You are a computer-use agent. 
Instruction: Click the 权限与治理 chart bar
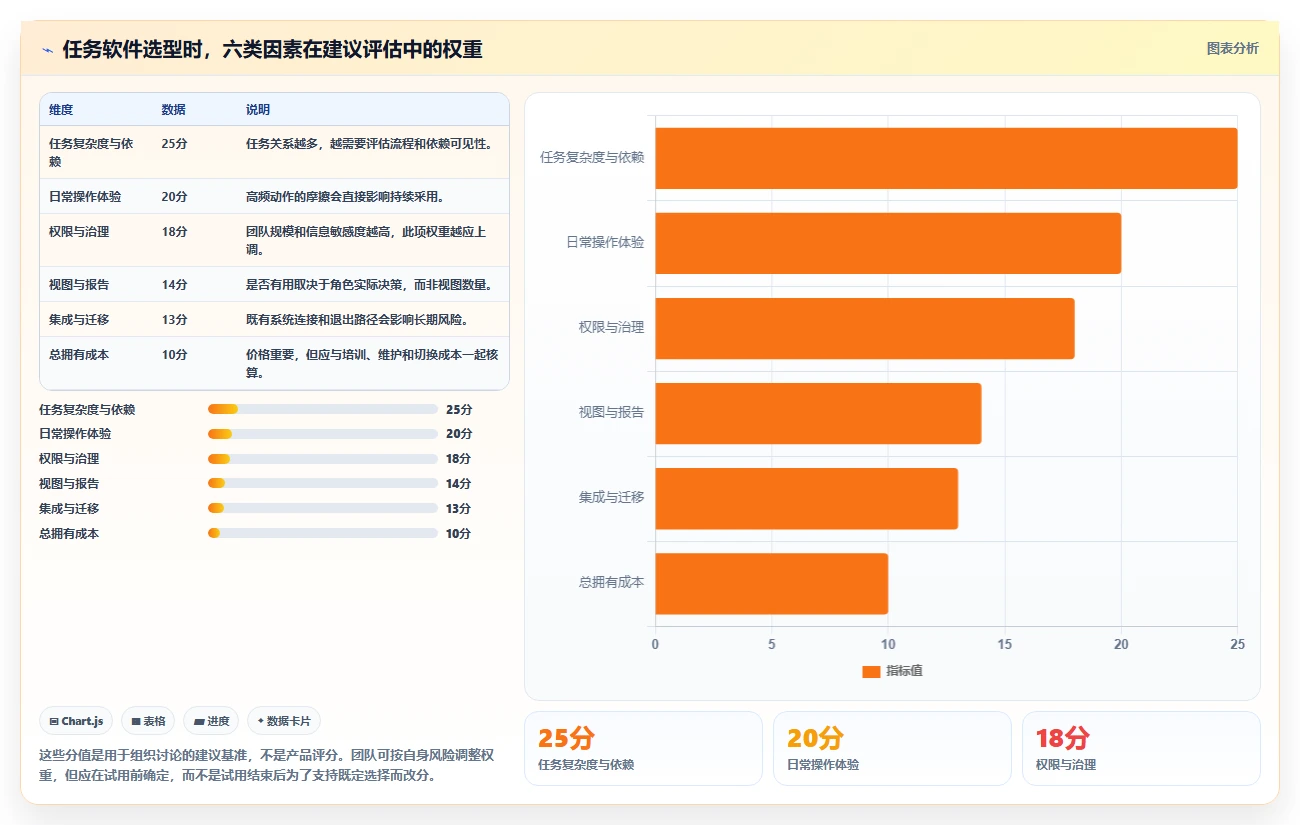pos(865,328)
